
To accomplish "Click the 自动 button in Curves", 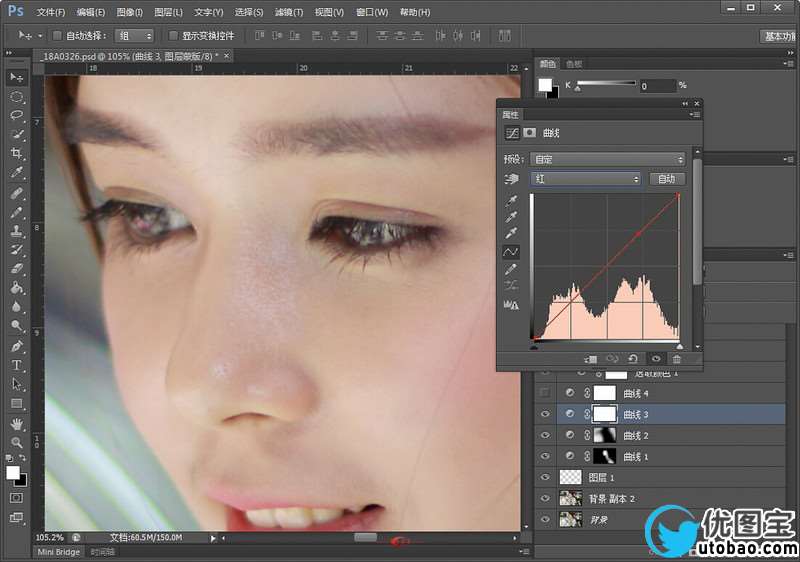I will click(x=666, y=179).
